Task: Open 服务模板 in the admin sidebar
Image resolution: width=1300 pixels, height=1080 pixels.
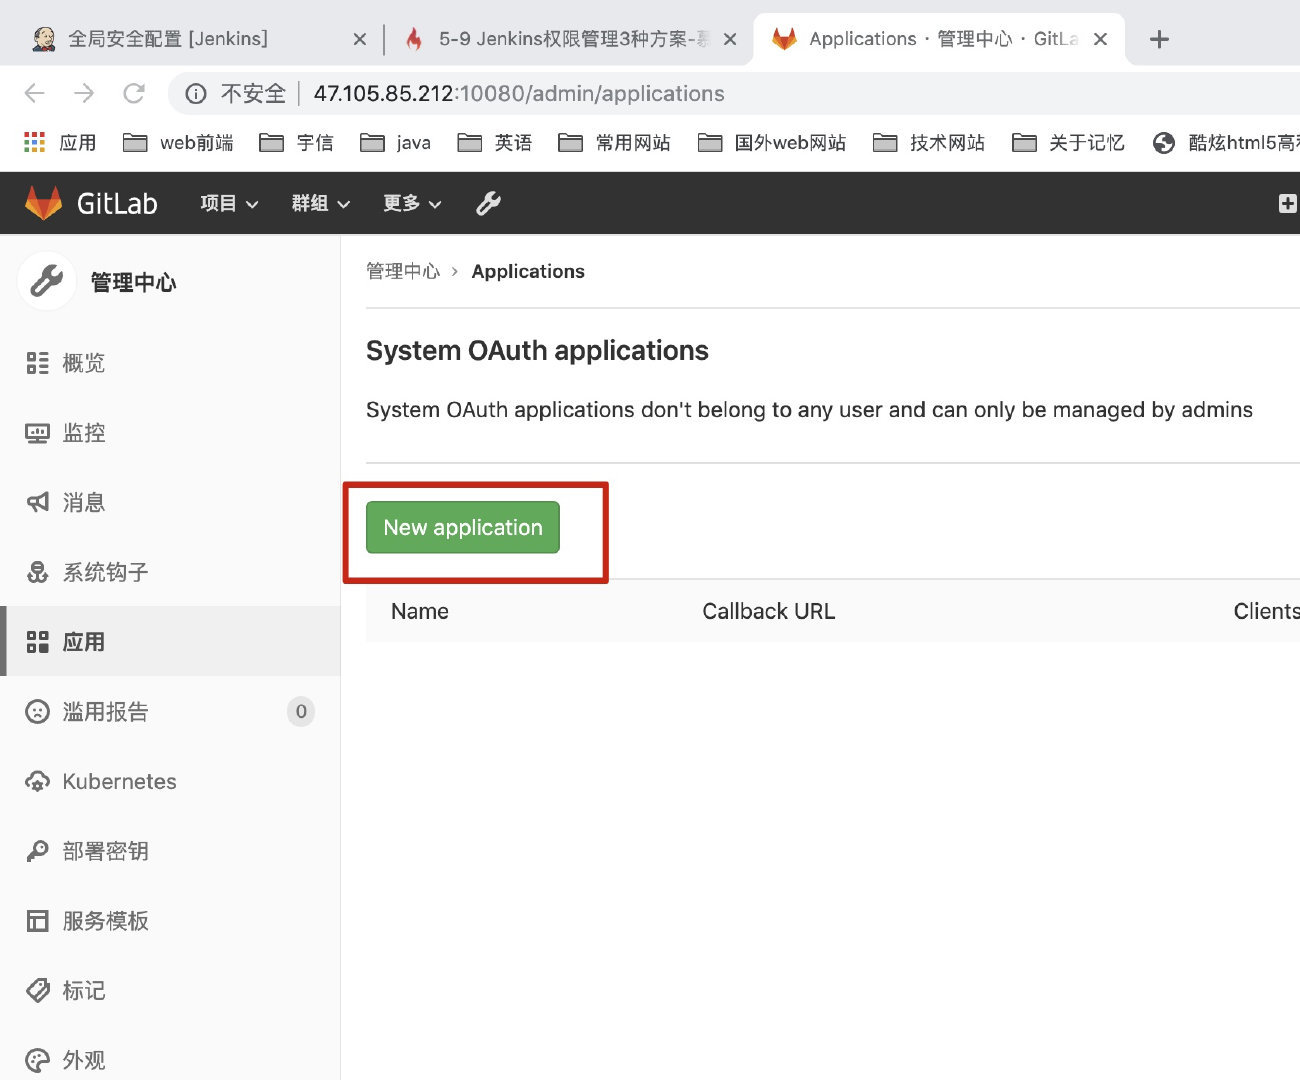Action: coord(170,921)
